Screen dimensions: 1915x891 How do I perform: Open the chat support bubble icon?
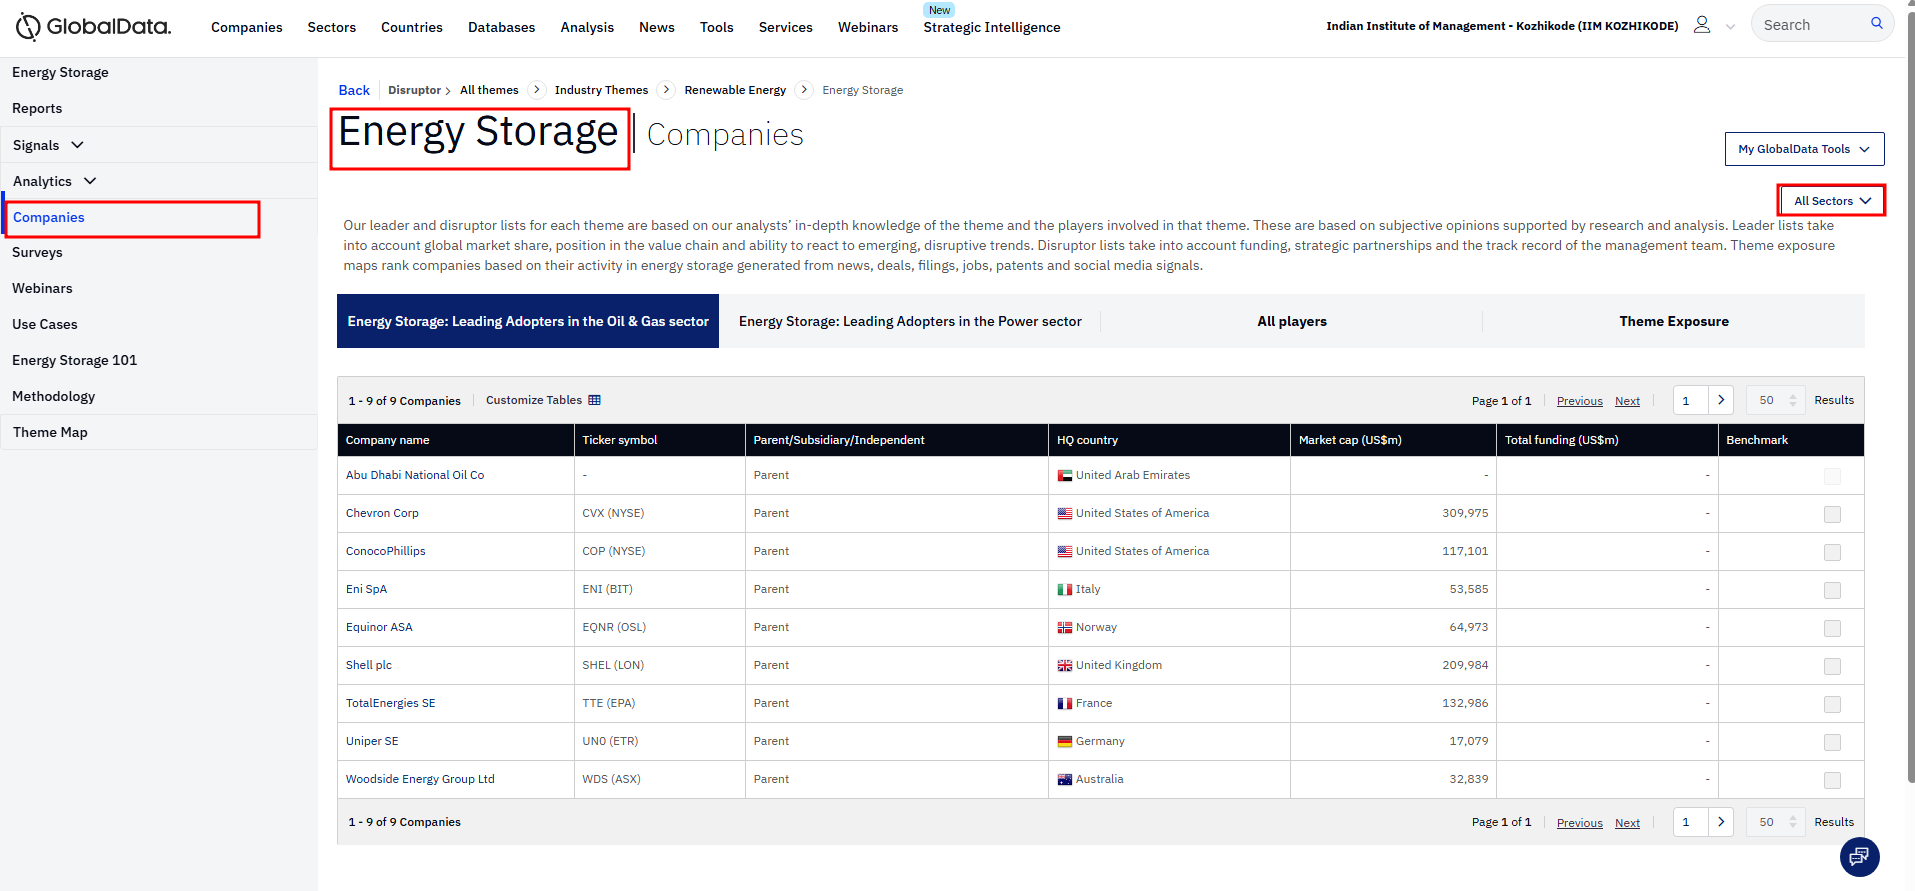(1859, 856)
